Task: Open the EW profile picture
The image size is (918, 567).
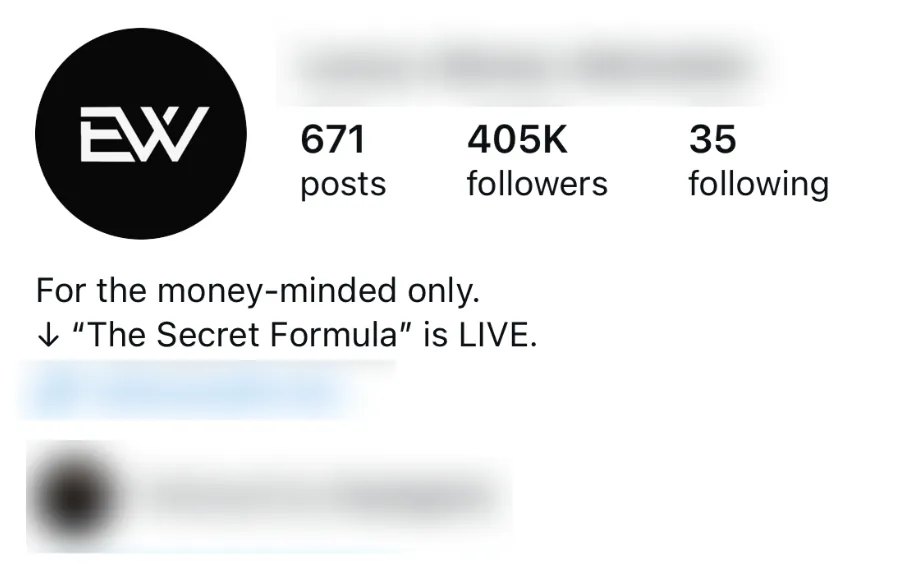Action: tap(141, 134)
